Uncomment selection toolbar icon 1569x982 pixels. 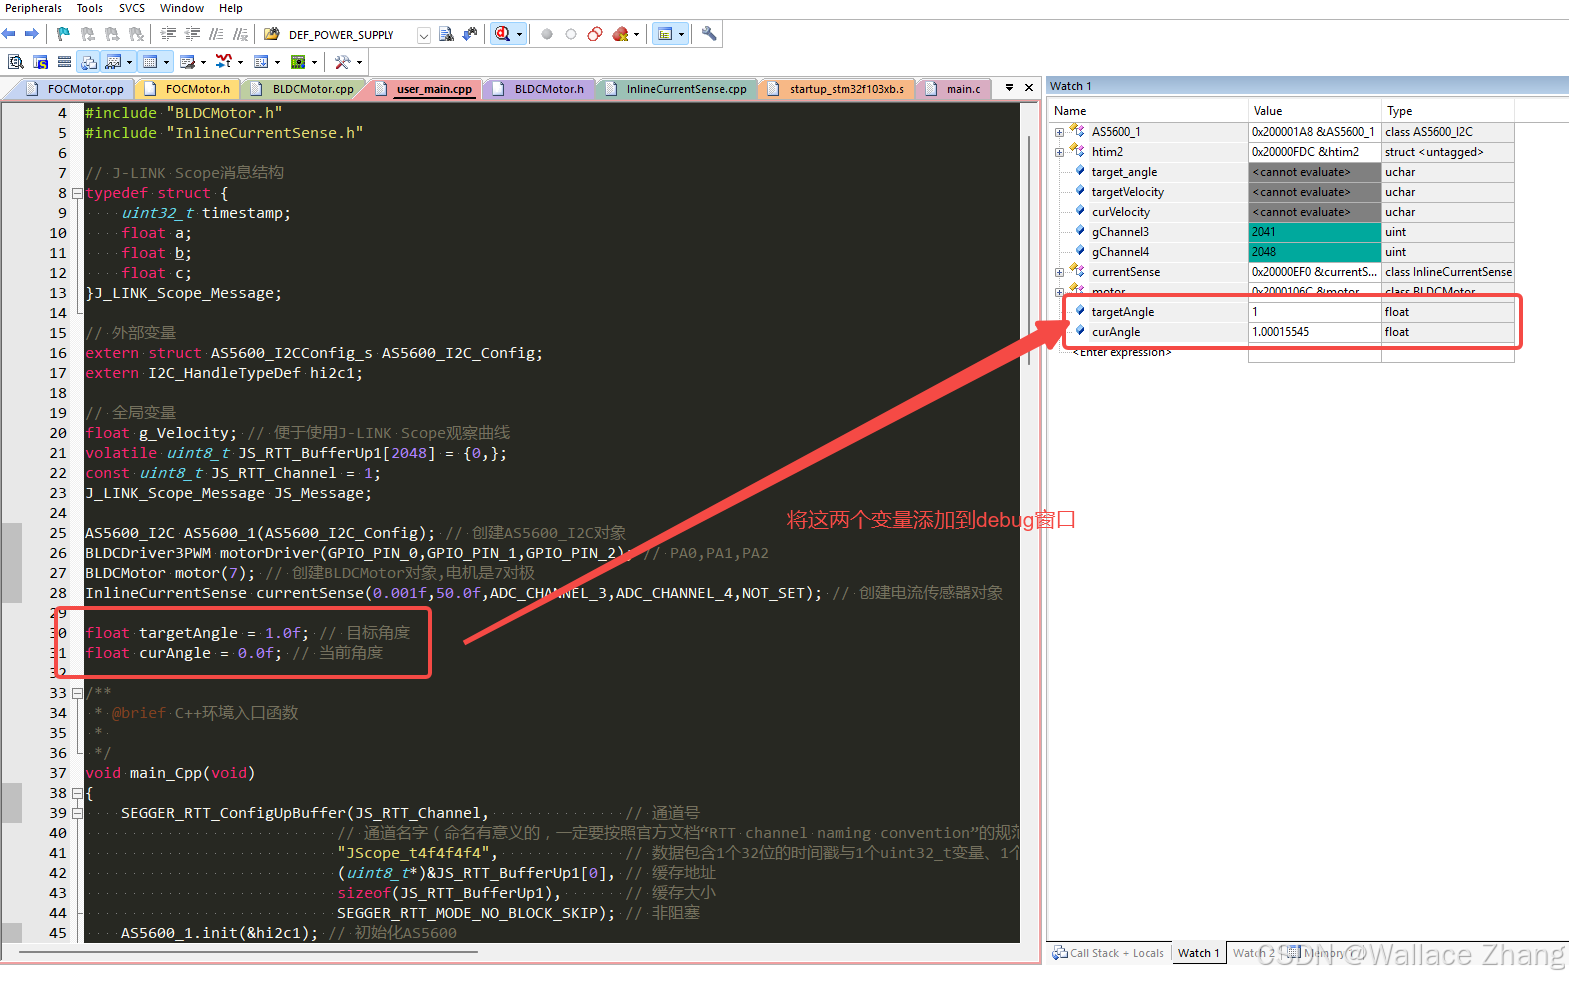click(240, 34)
